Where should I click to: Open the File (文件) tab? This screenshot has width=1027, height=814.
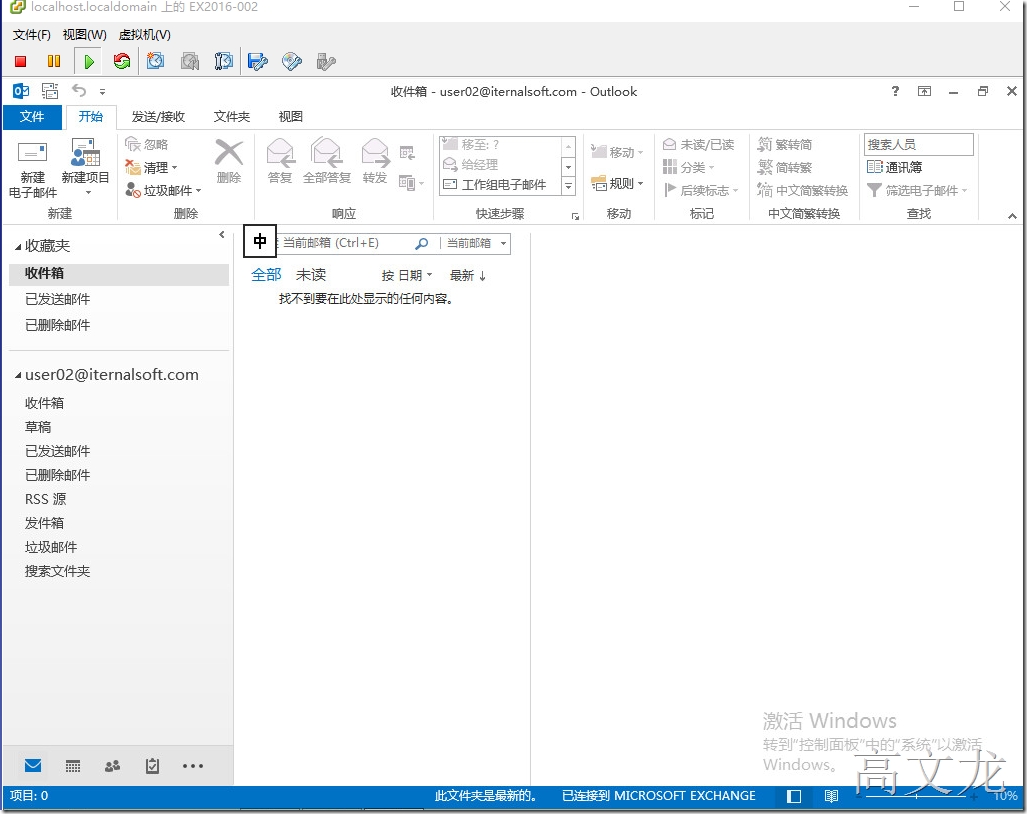coord(32,117)
